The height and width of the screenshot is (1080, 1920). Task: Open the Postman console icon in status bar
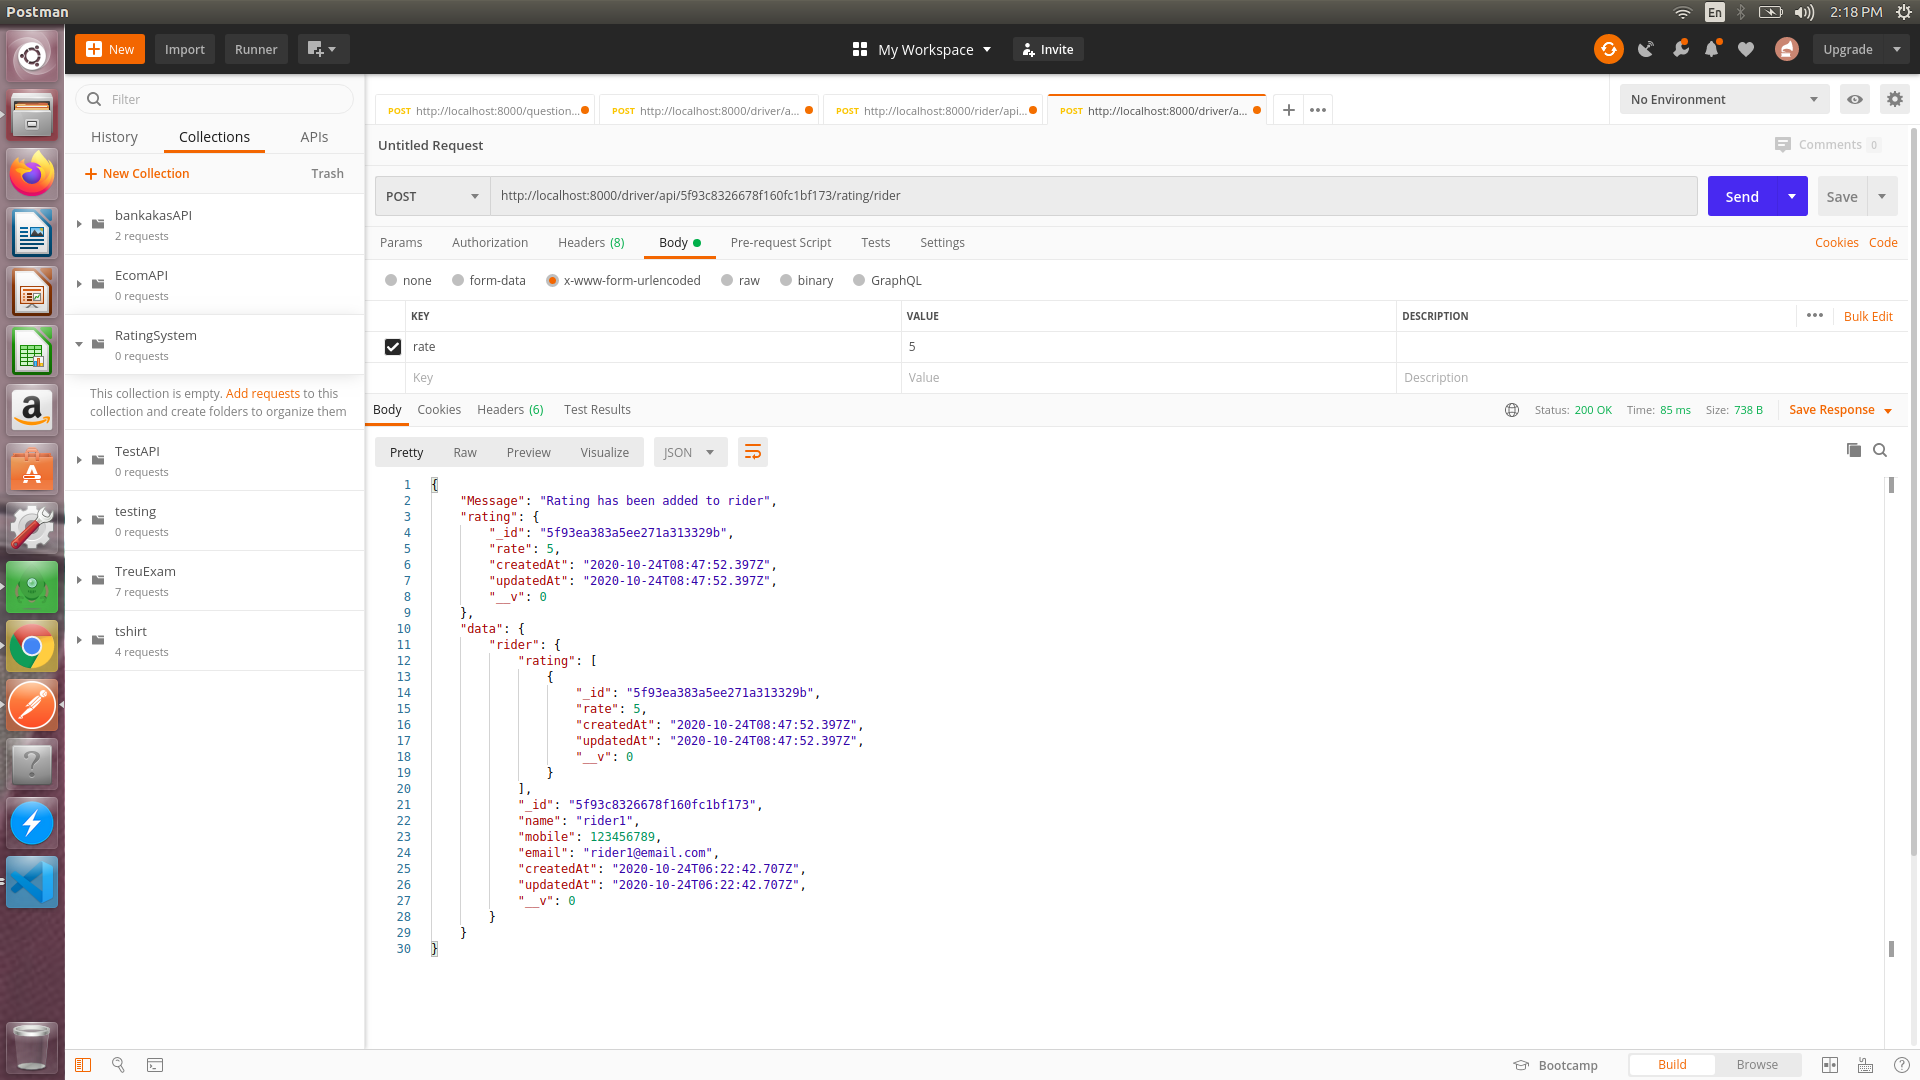pyautogui.click(x=155, y=1065)
